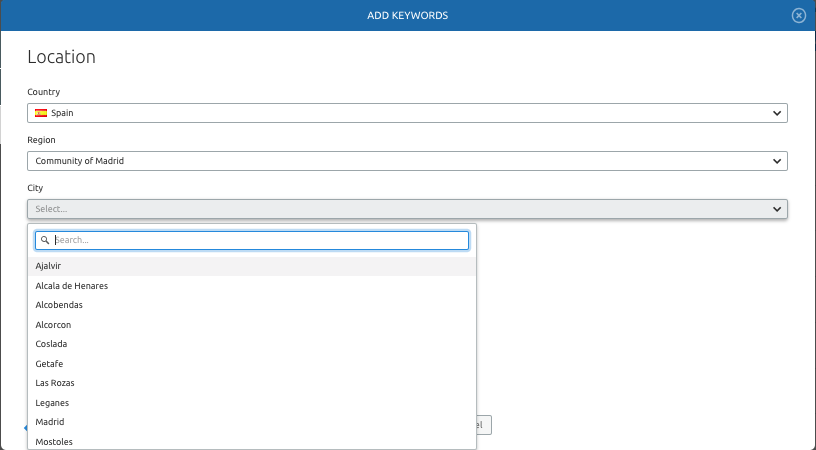
Task: Collapse the City dropdown using its arrow
Action: coord(777,209)
